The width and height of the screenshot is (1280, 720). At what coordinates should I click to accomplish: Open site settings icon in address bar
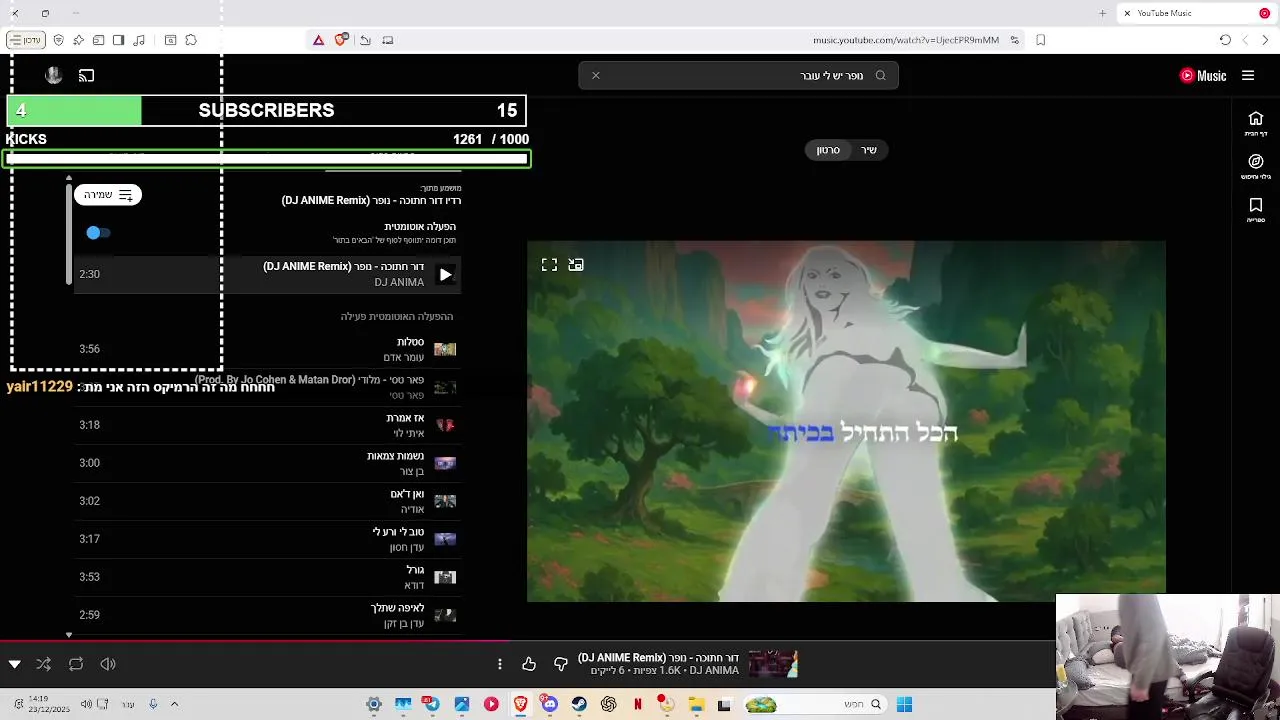pos(1014,40)
